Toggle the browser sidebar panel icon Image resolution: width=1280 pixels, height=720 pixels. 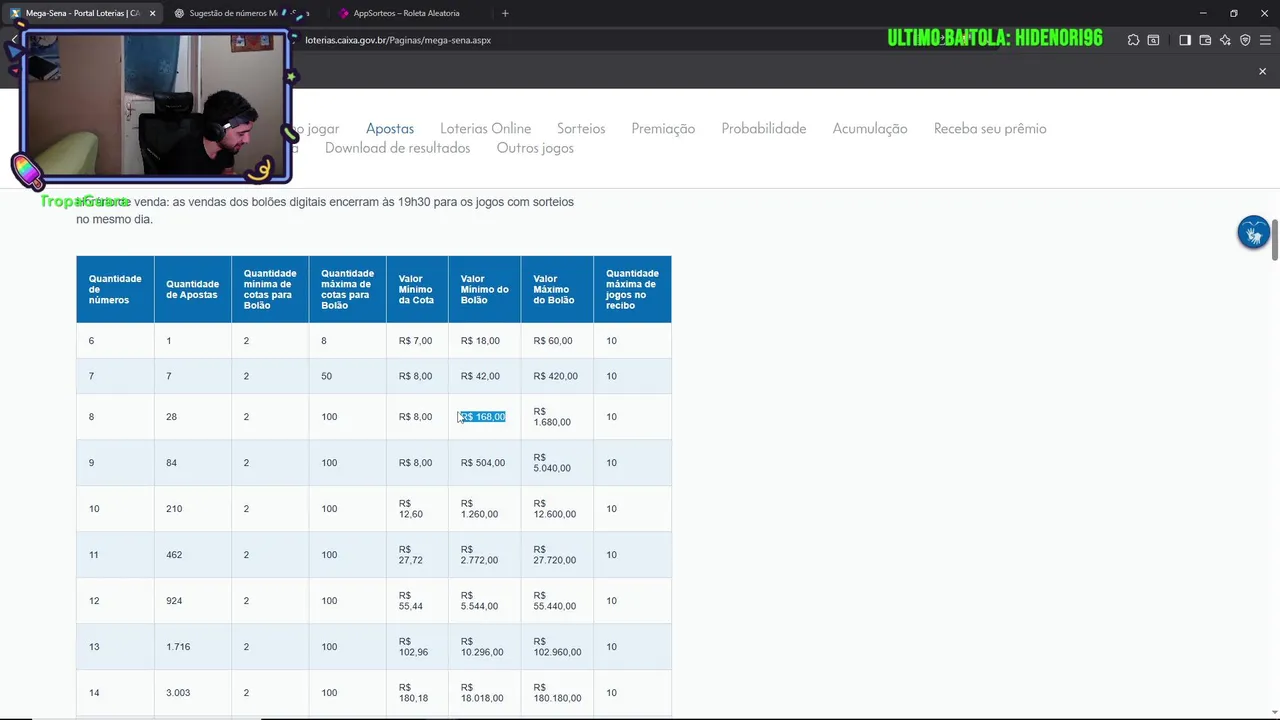(x=1185, y=40)
